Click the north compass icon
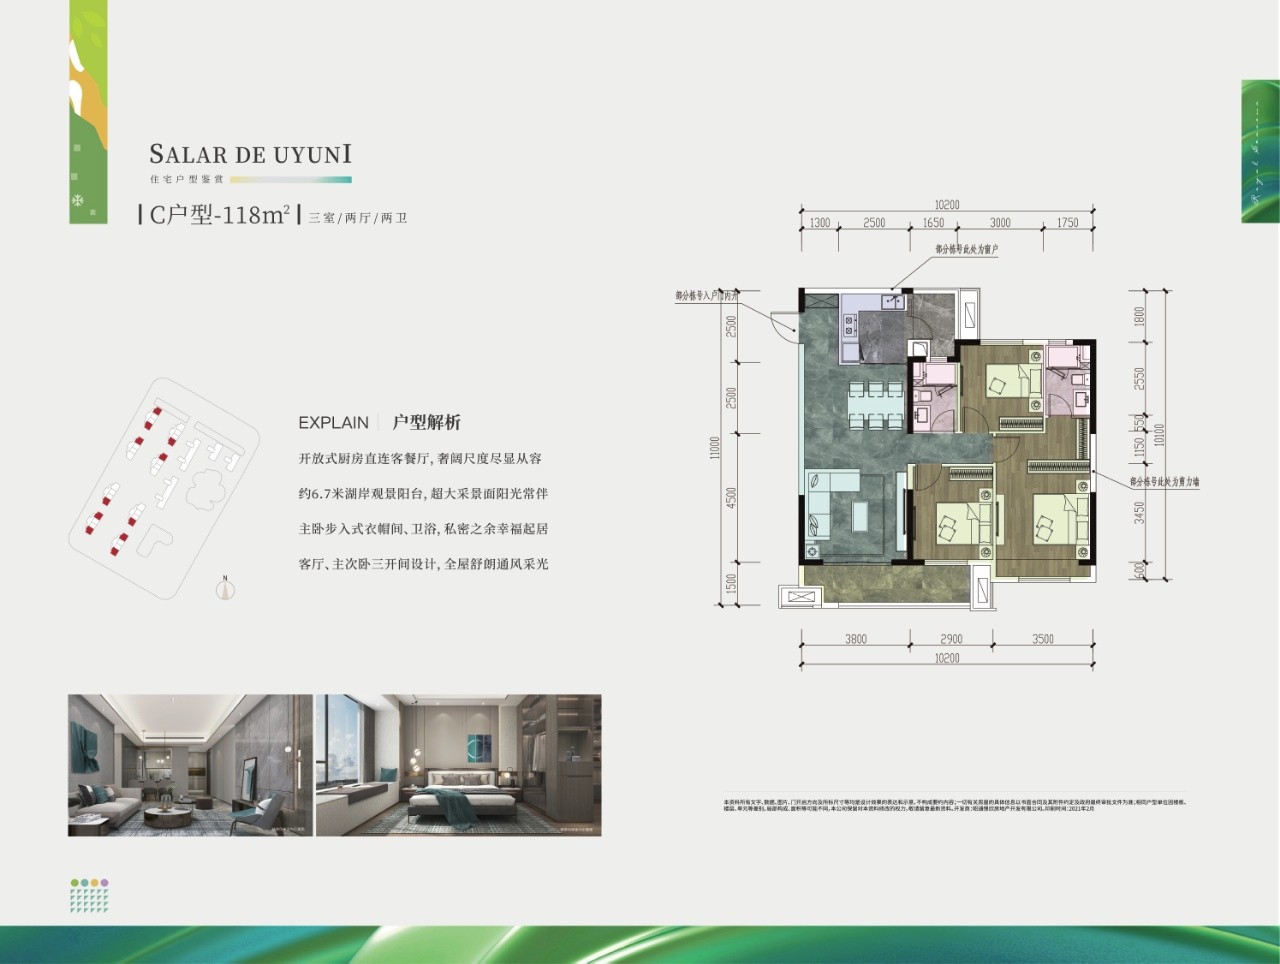 tap(226, 589)
